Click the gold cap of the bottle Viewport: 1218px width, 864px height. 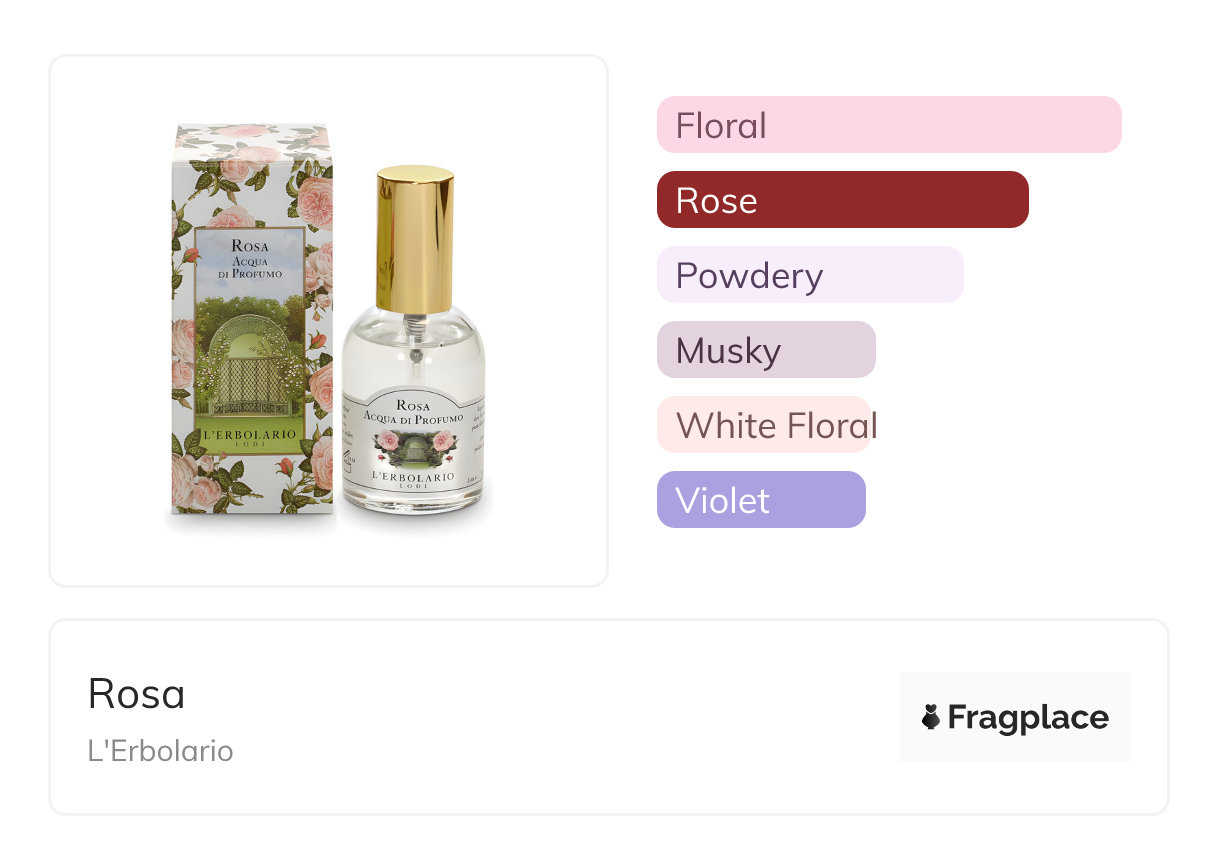[415, 240]
